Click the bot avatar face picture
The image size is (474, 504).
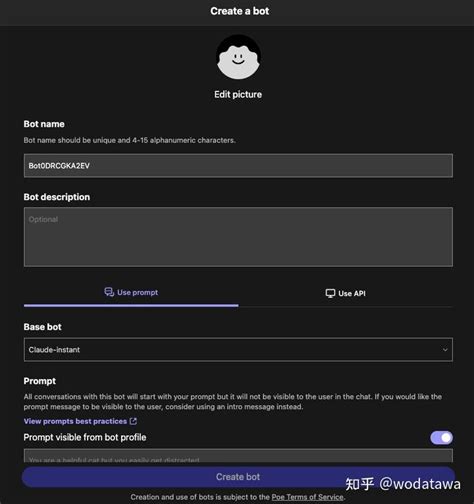coord(238,57)
